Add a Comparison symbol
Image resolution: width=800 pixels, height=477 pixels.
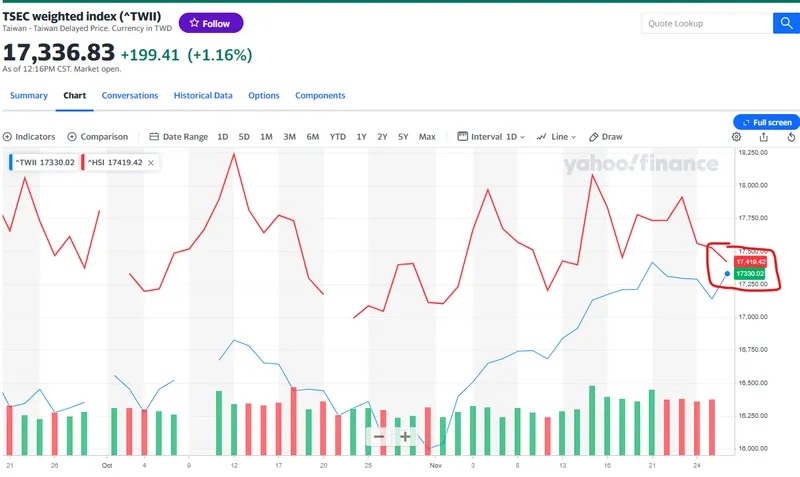point(97,137)
